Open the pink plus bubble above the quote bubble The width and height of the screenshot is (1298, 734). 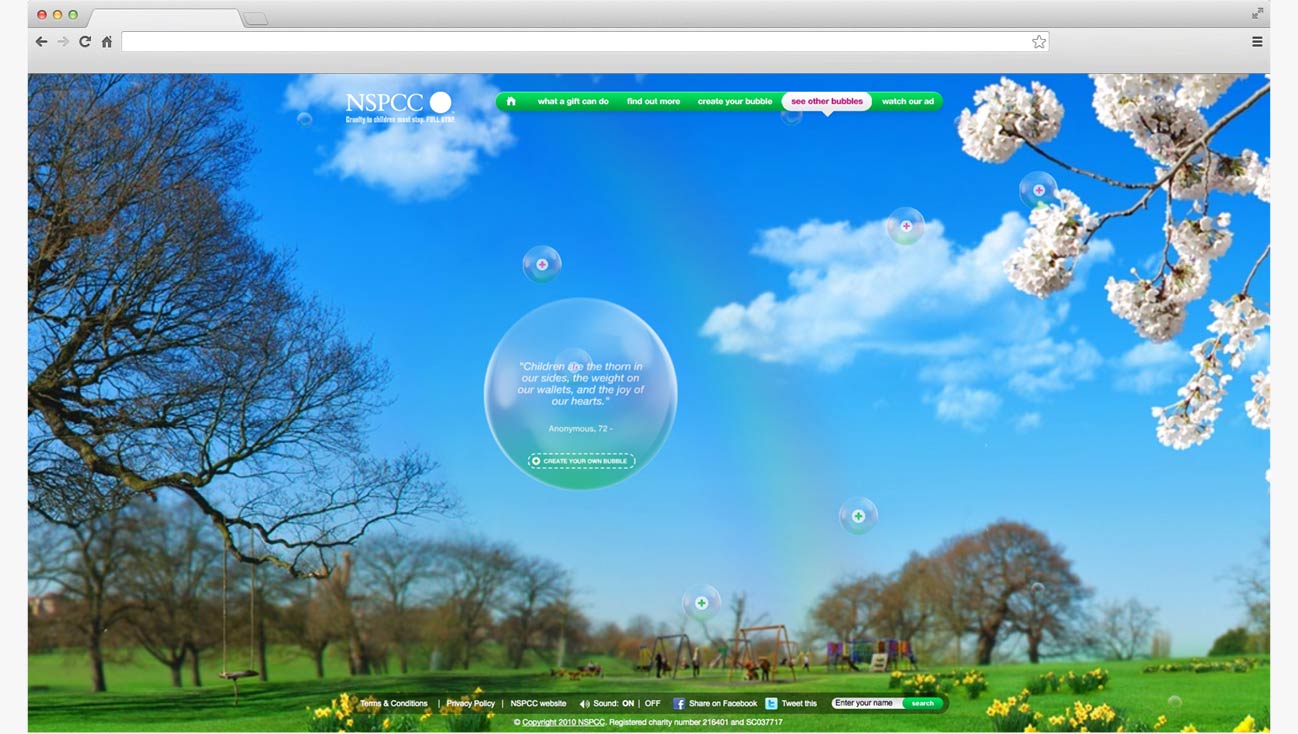(x=542, y=265)
